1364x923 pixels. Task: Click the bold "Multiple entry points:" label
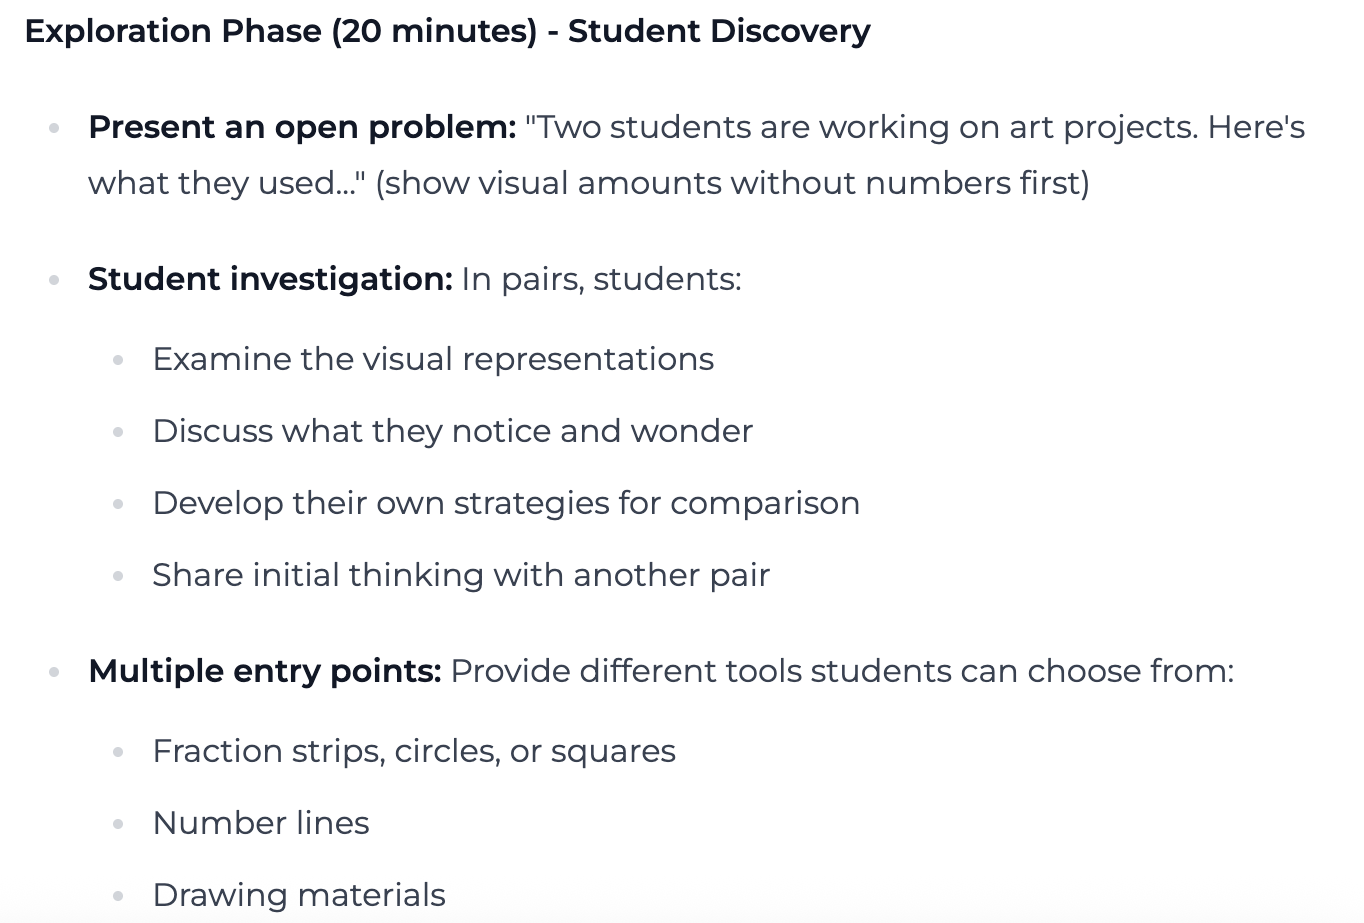(264, 670)
